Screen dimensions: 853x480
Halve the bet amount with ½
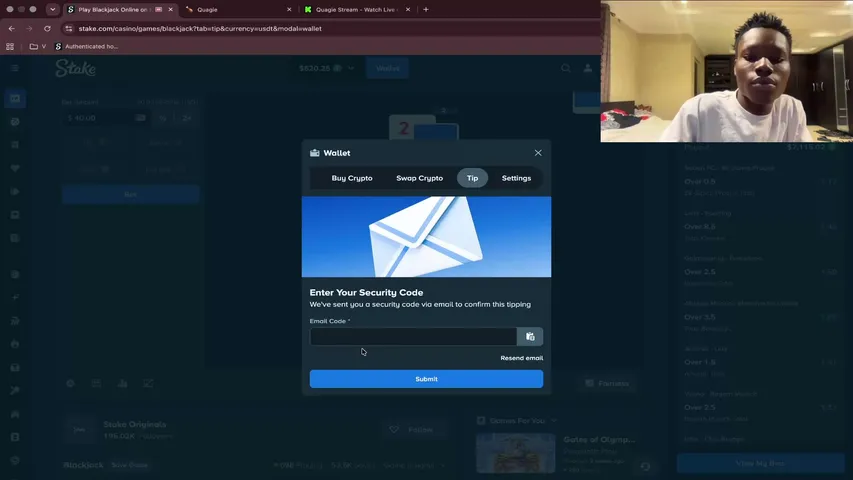pyautogui.click(x=163, y=118)
